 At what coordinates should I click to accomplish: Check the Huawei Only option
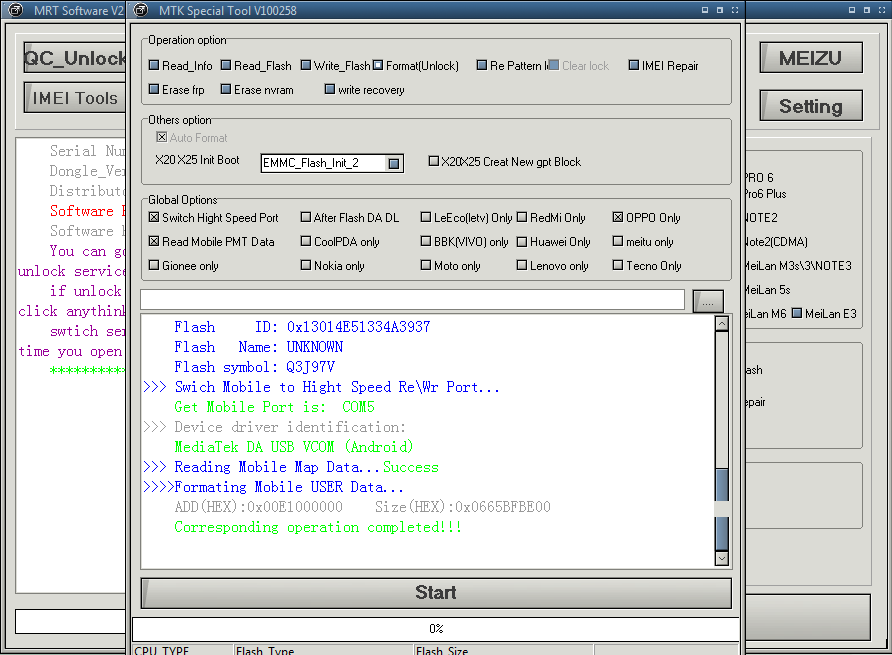click(x=522, y=241)
